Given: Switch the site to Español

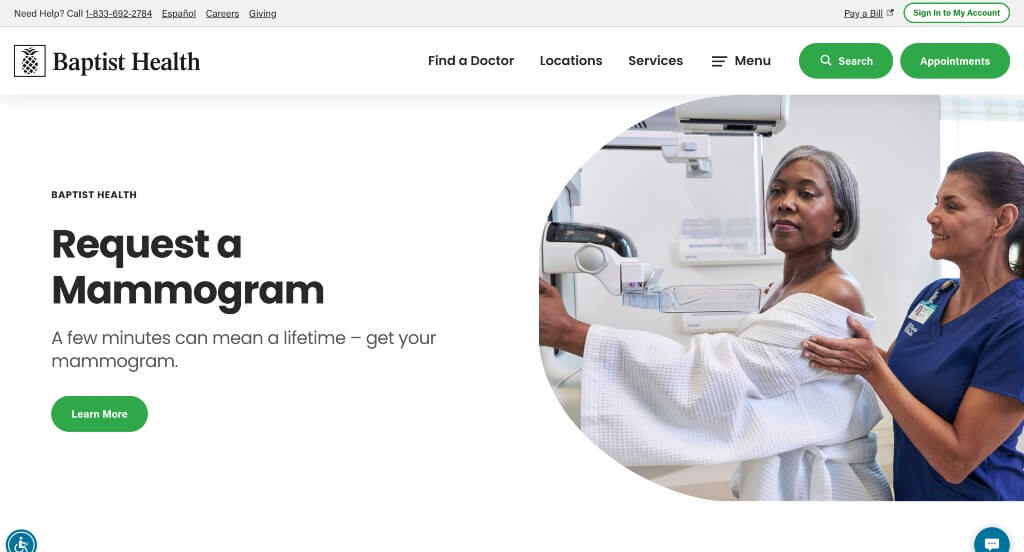Looking at the screenshot, I should click(x=179, y=13).
